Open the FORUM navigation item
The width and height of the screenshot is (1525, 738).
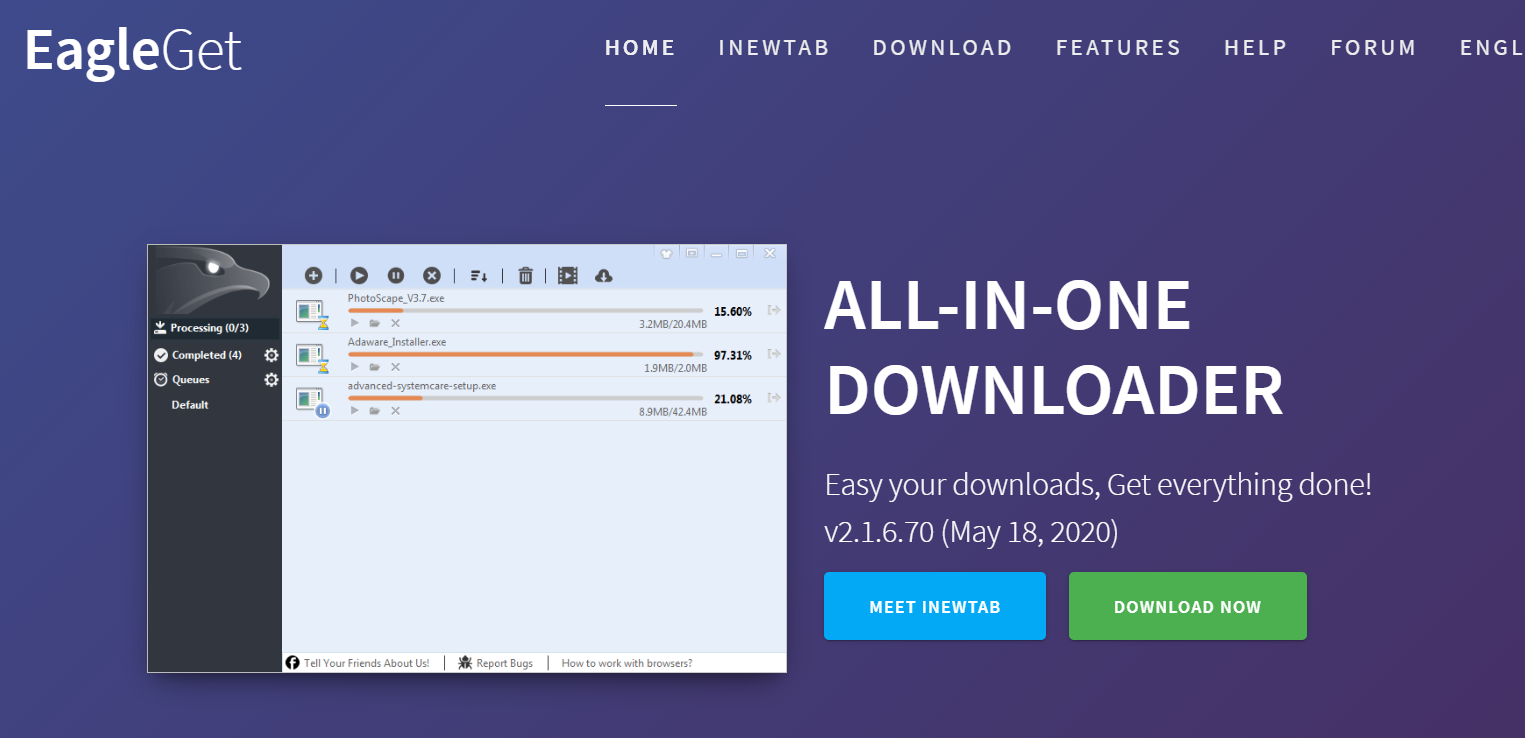pos(1374,48)
